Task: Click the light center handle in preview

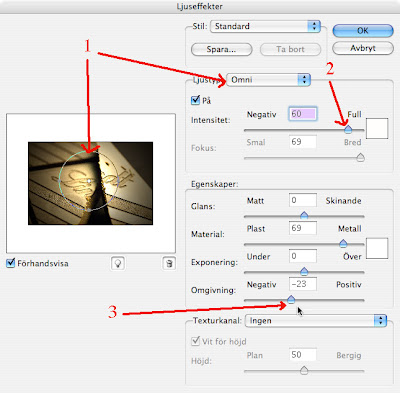Action: pyautogui.click(x=89, y=180)
